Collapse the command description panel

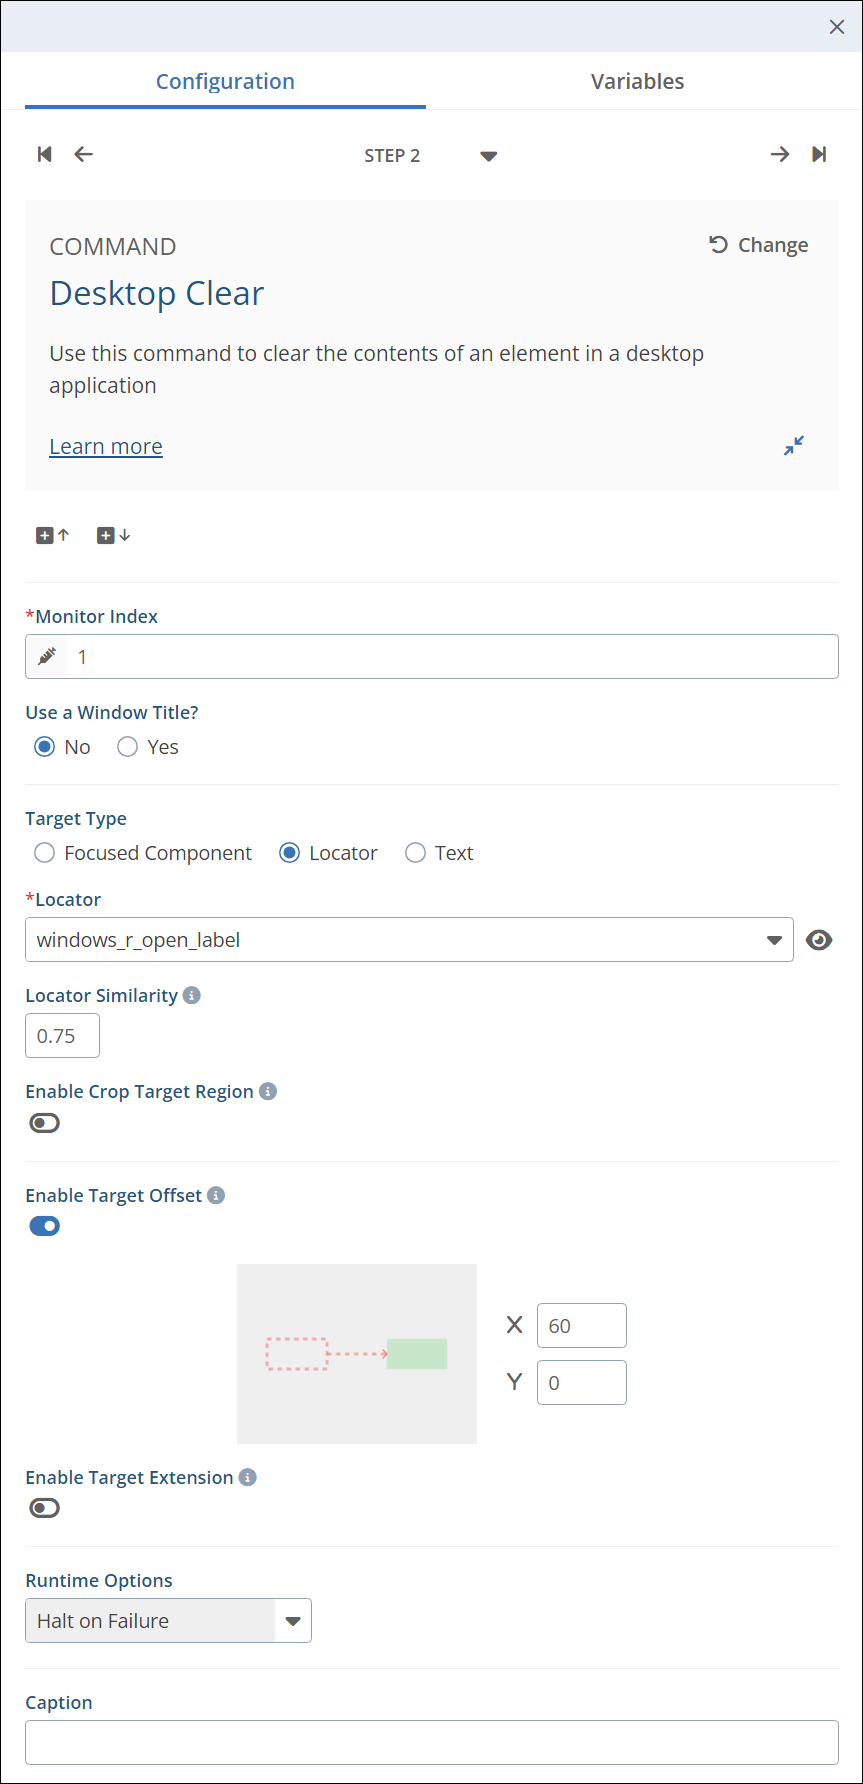(794, 446)
